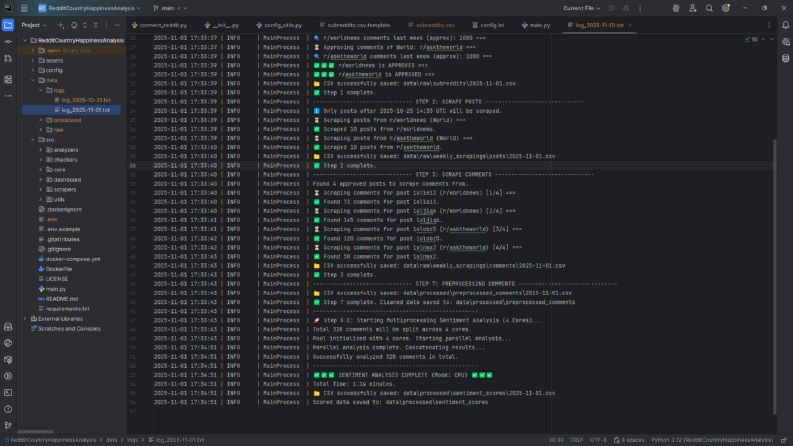Click the 4 spaces indent widget
Viewport: 793px width, 446px height.
(629, 440)
